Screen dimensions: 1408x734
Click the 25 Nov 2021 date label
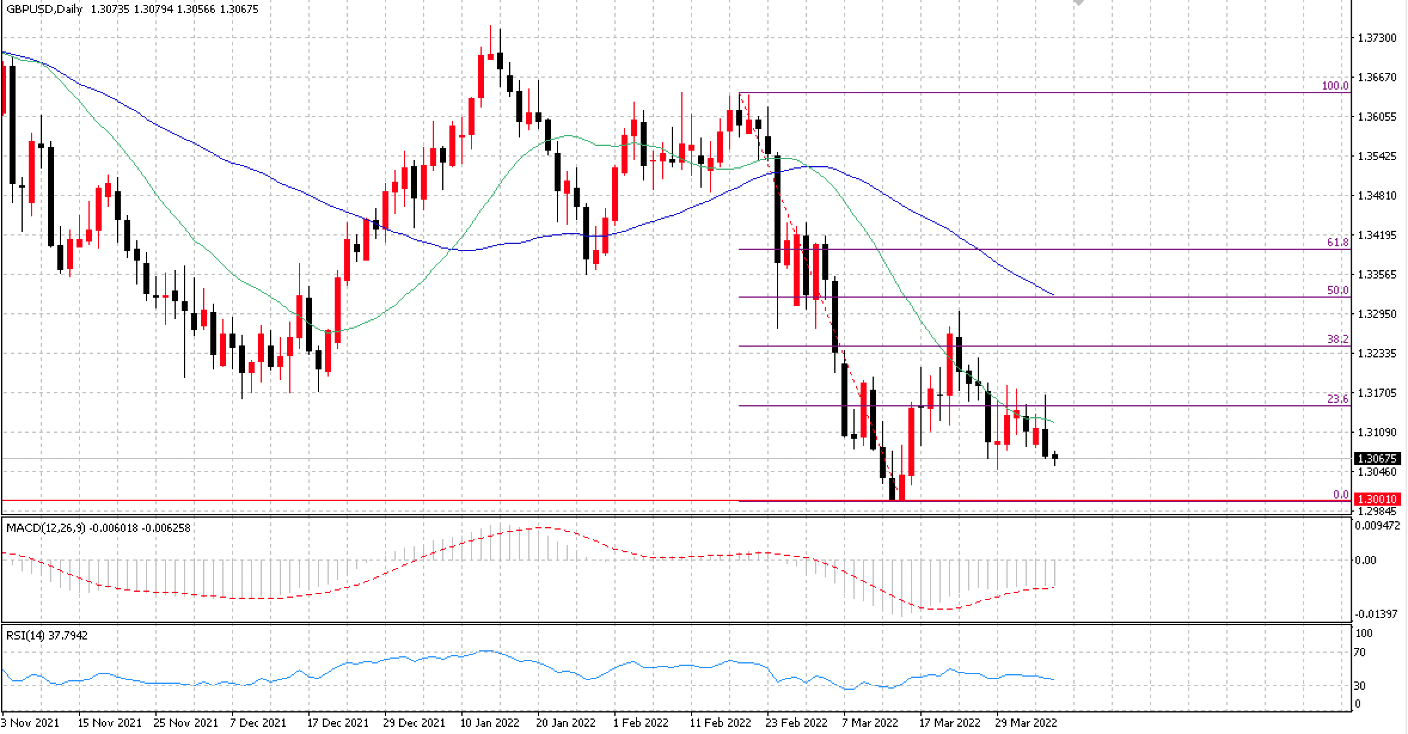pos(187,722)
